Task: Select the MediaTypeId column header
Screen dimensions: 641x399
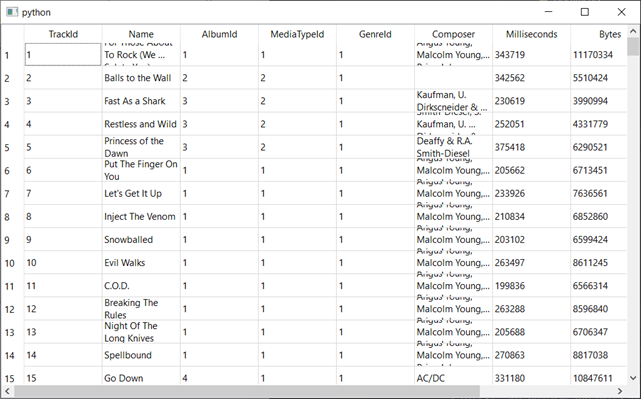Action: coord(297,34)
